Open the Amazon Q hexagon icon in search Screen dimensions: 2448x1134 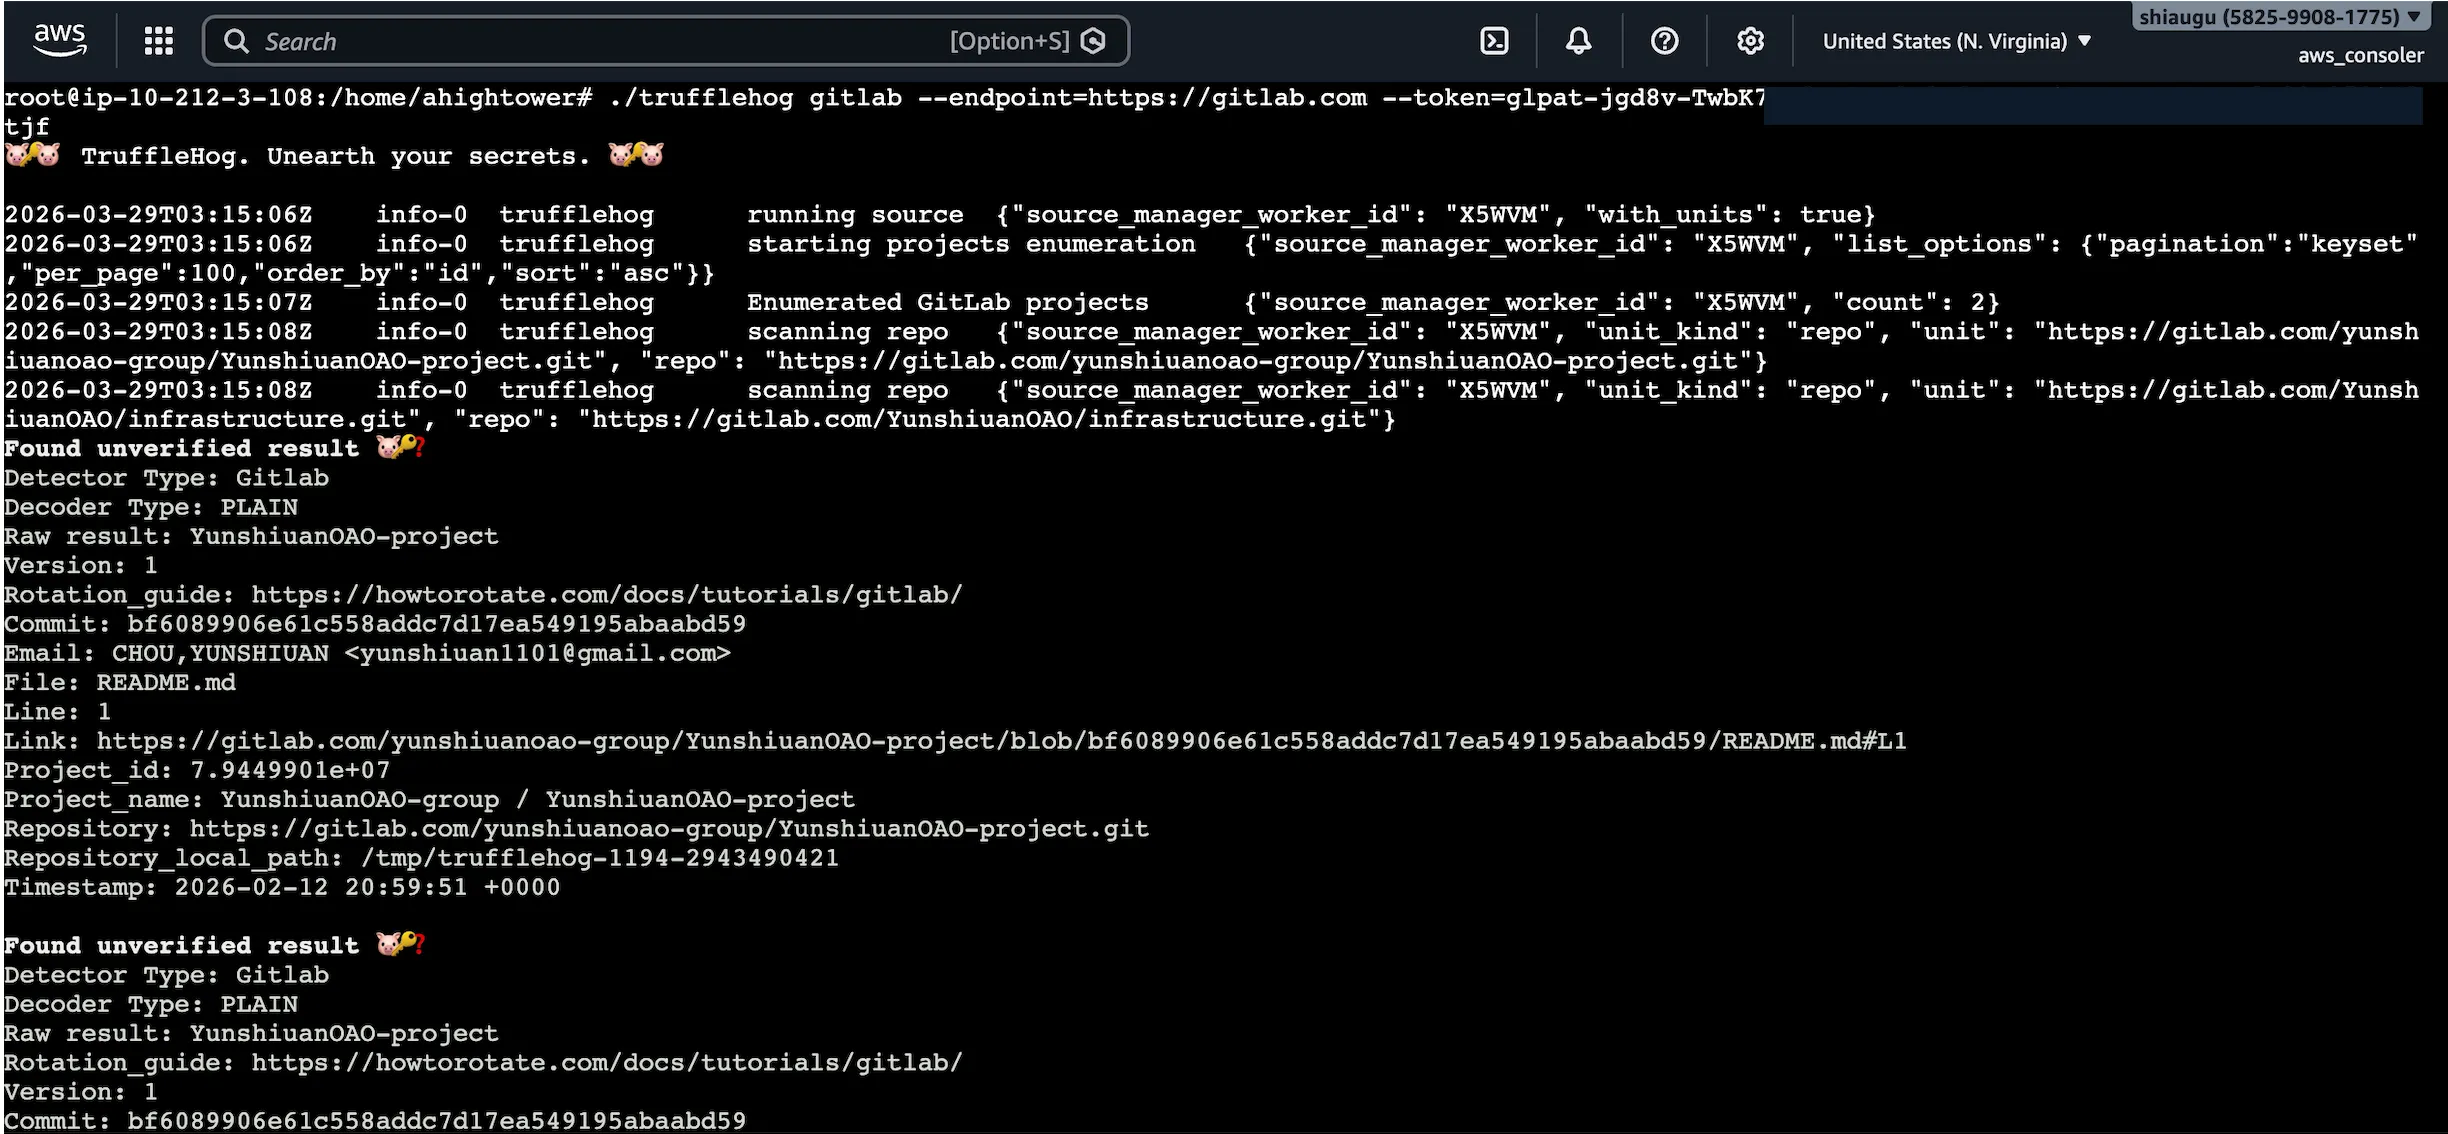point(1094,41)
